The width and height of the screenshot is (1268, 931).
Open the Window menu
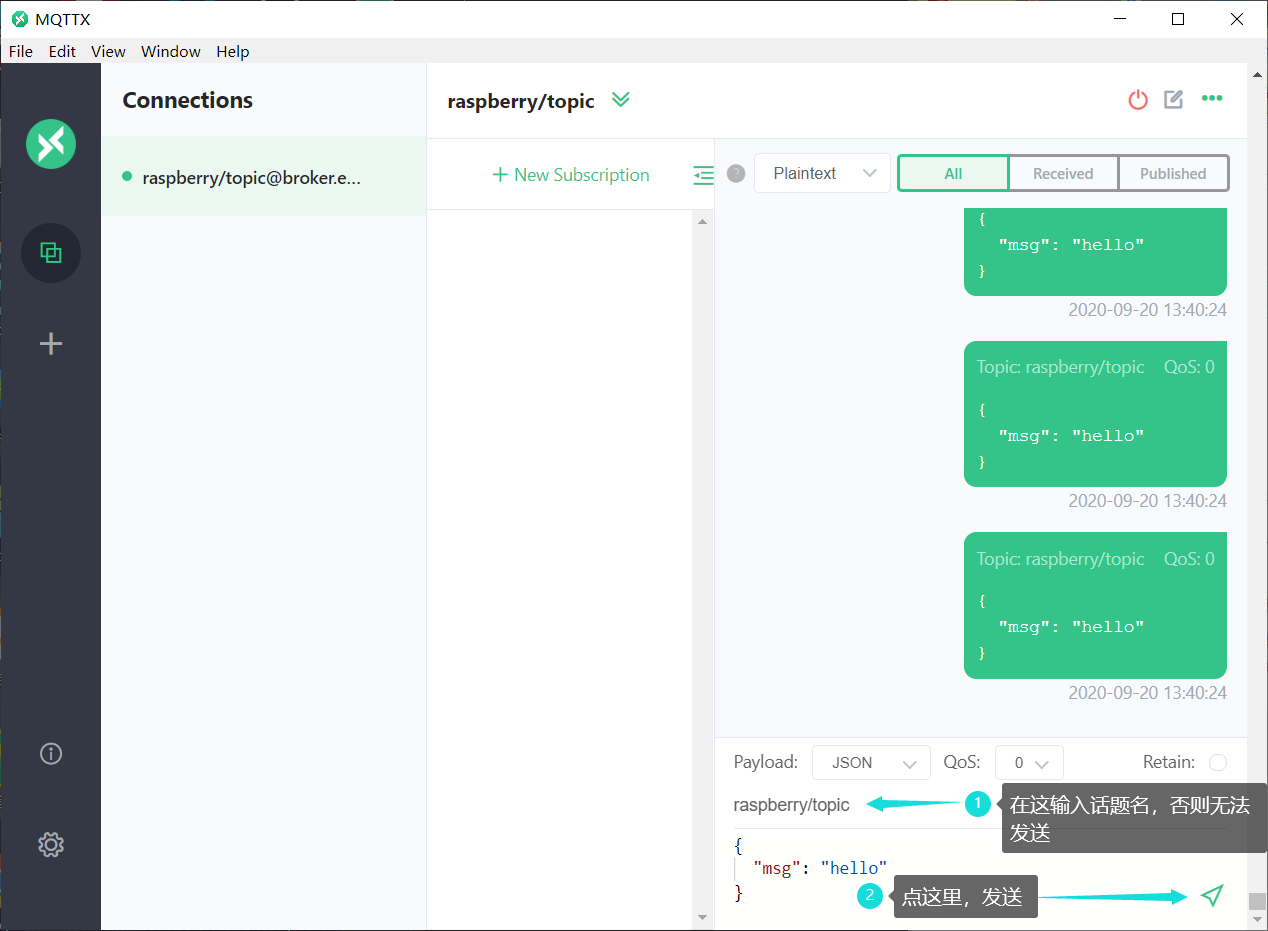pyautogui.click(x=170, y=51)
